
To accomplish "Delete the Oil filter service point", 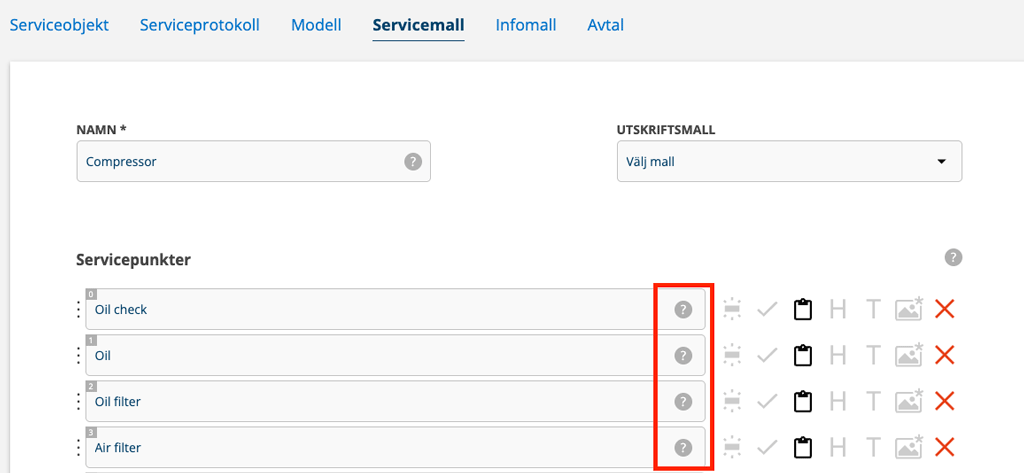I will (944, 401).
